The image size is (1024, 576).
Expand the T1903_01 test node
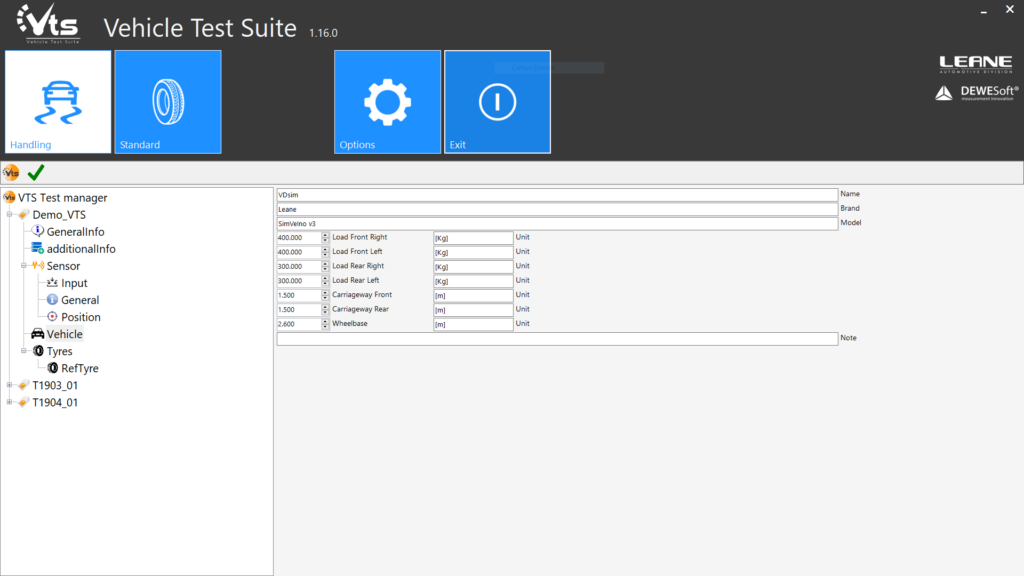point(9,385)
